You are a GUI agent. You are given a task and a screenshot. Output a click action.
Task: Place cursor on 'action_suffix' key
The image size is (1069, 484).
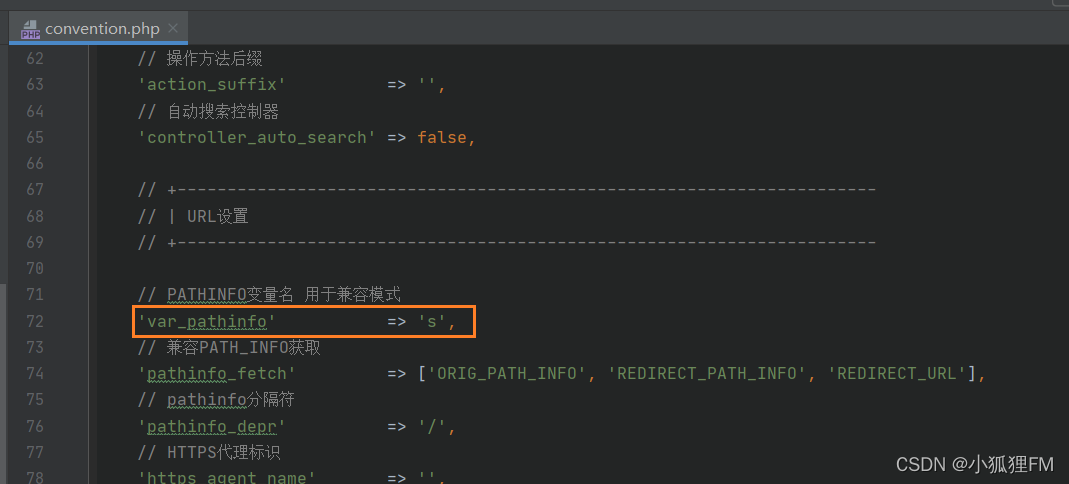pos(211,85)
